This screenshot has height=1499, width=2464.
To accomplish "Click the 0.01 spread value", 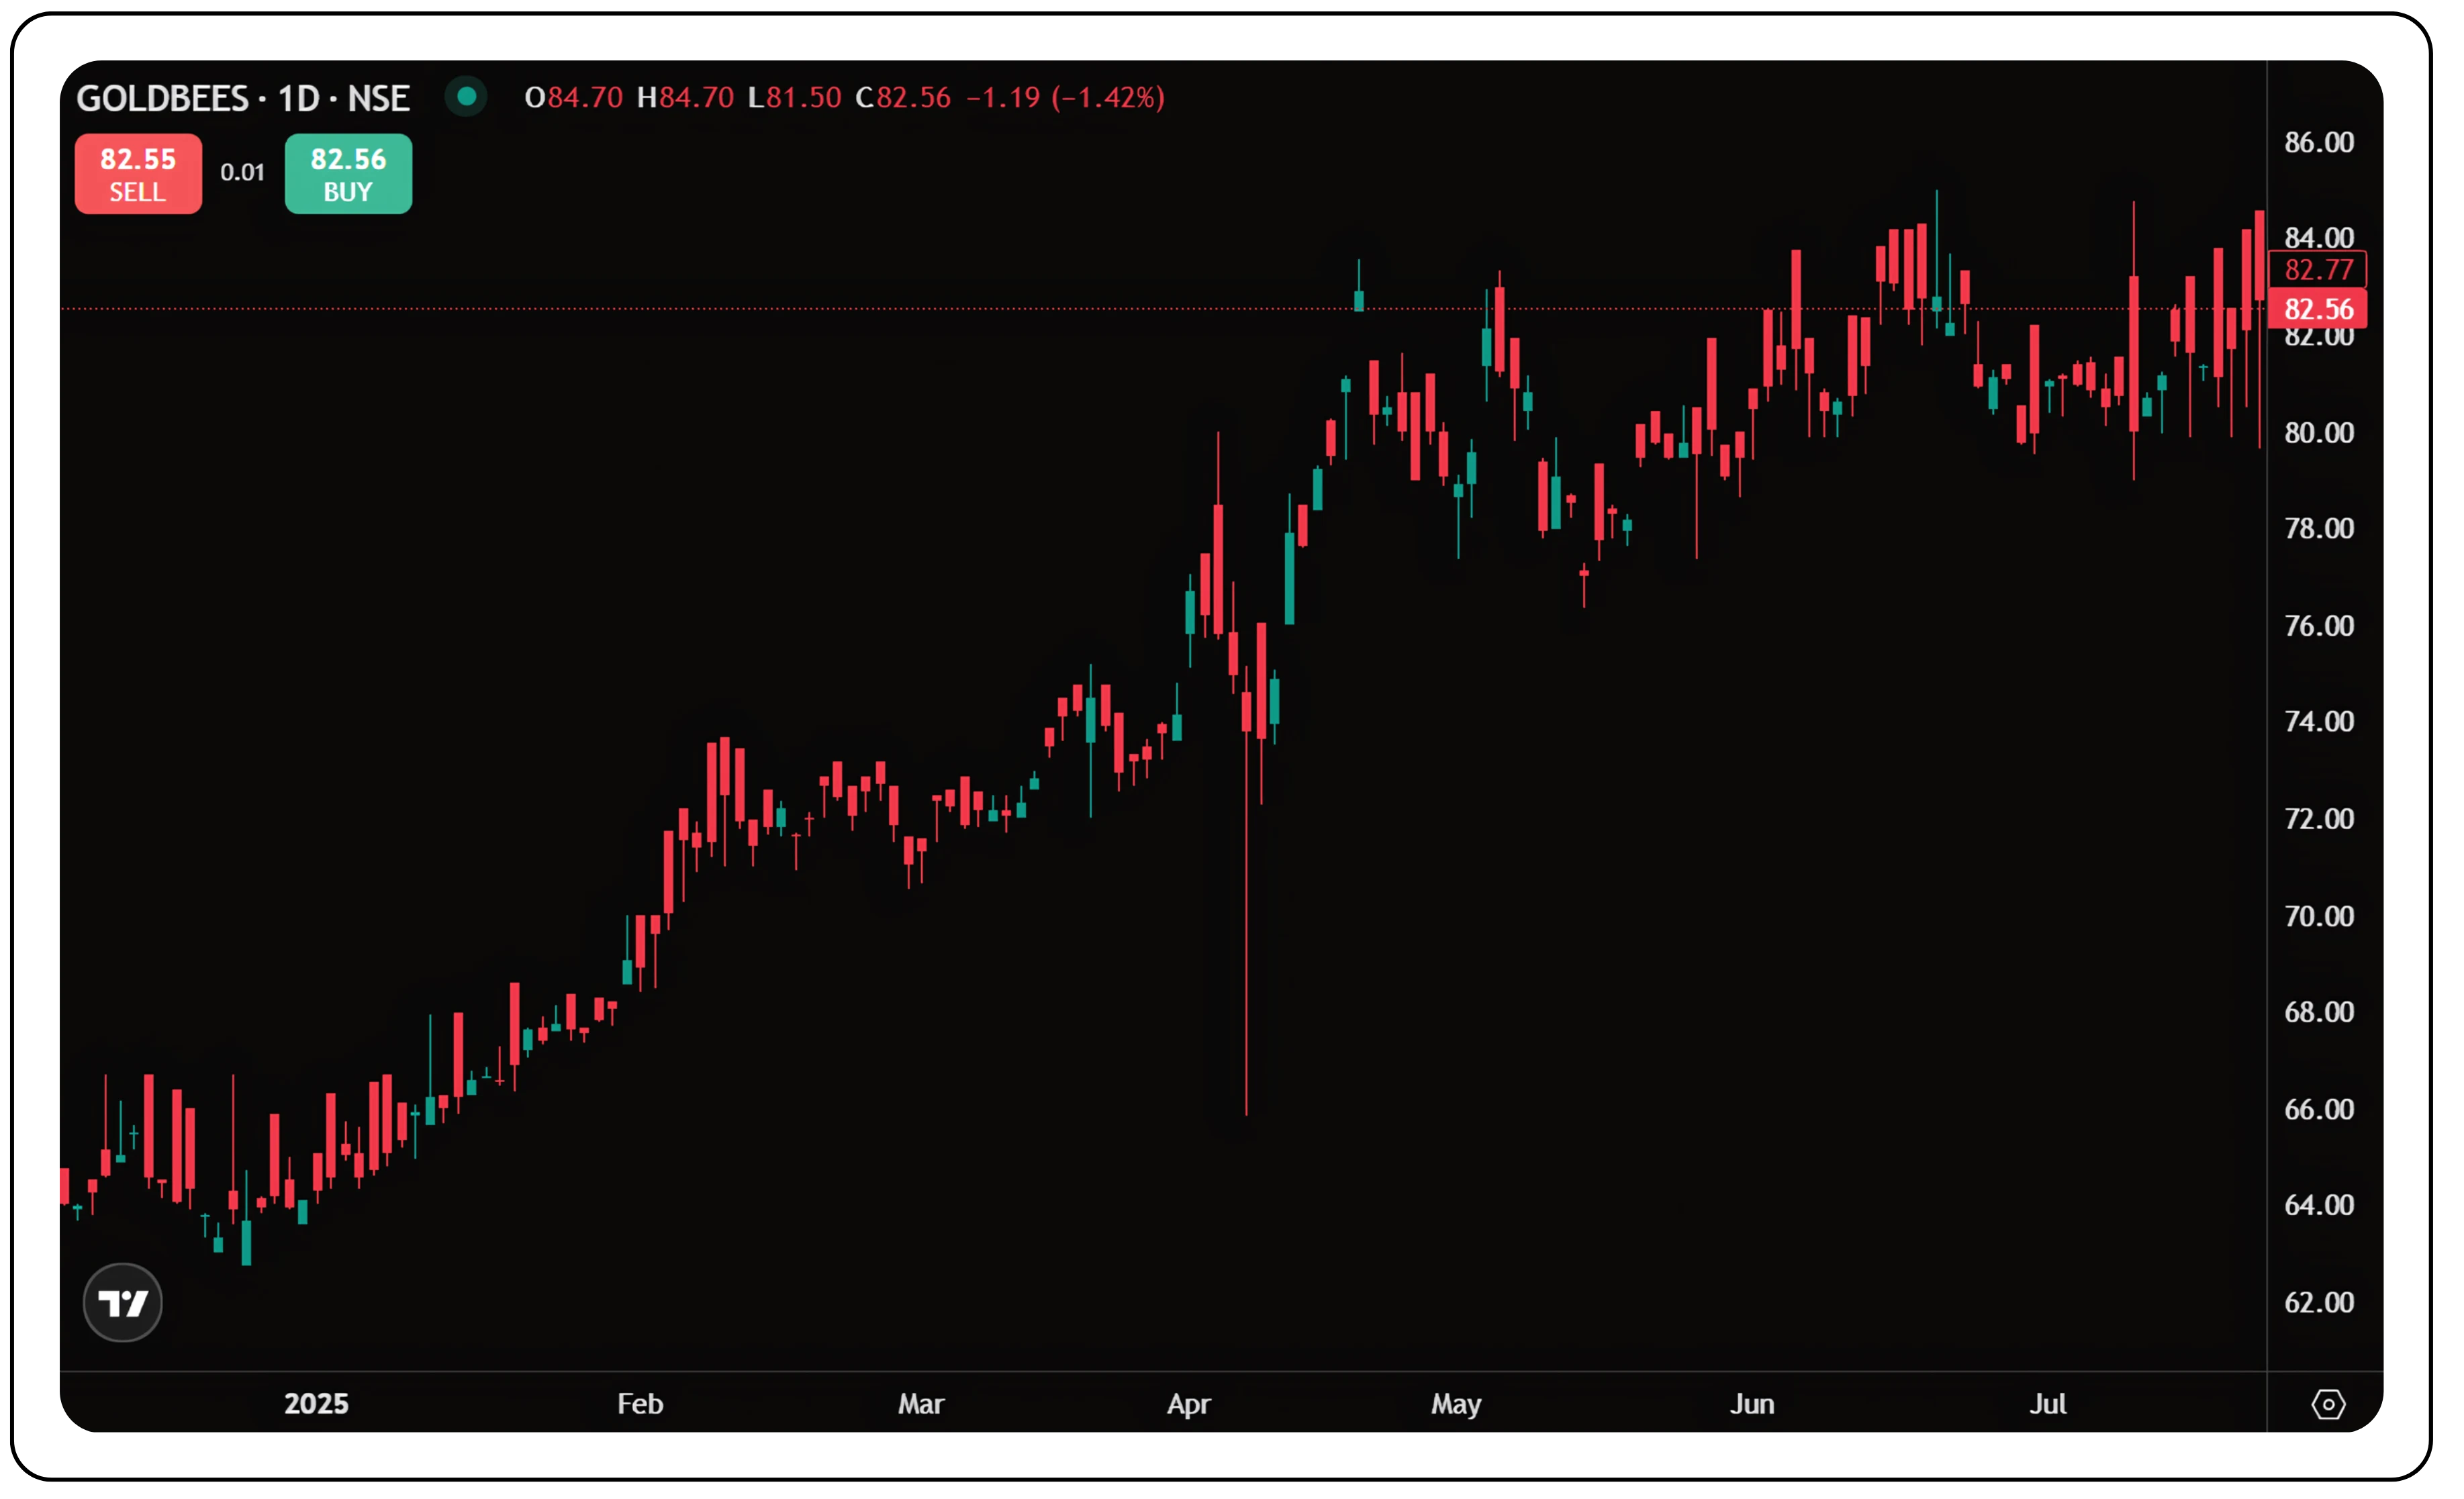I will point(242,173).
